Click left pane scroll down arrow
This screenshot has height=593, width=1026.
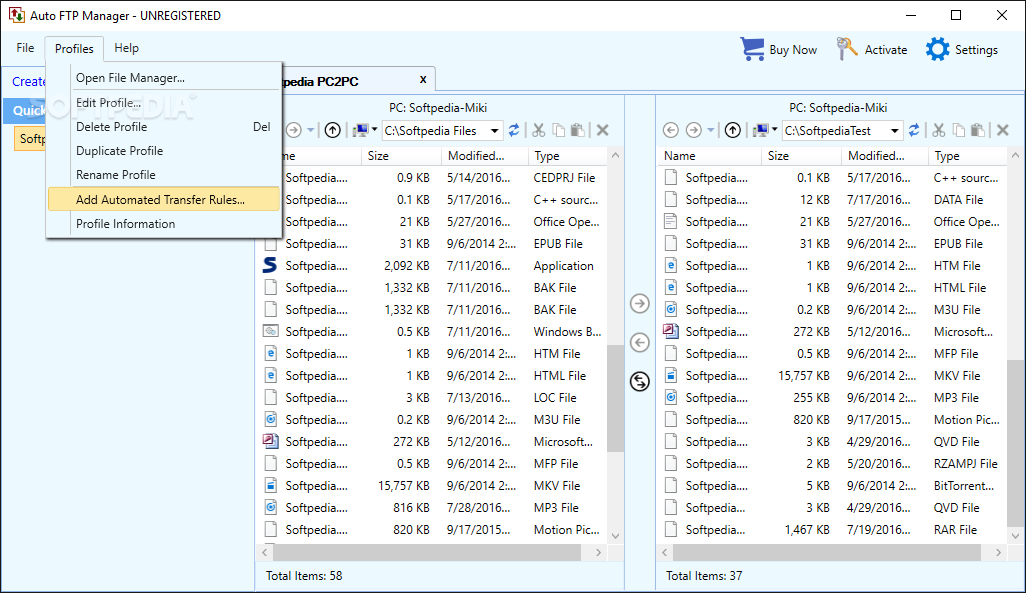click(615, 535)
